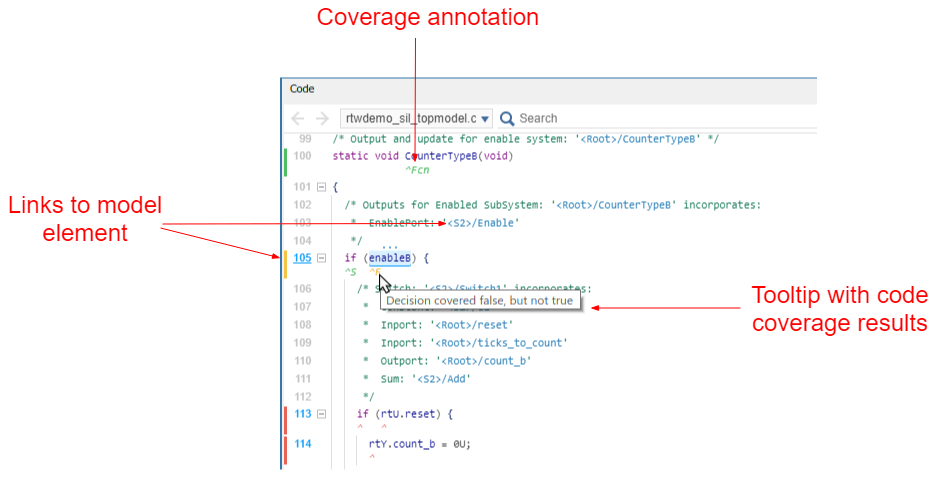Screen dimensions: 940x488
Task: Open the '<Root>/reset' Inport link
Action: (x=472, y=325)
